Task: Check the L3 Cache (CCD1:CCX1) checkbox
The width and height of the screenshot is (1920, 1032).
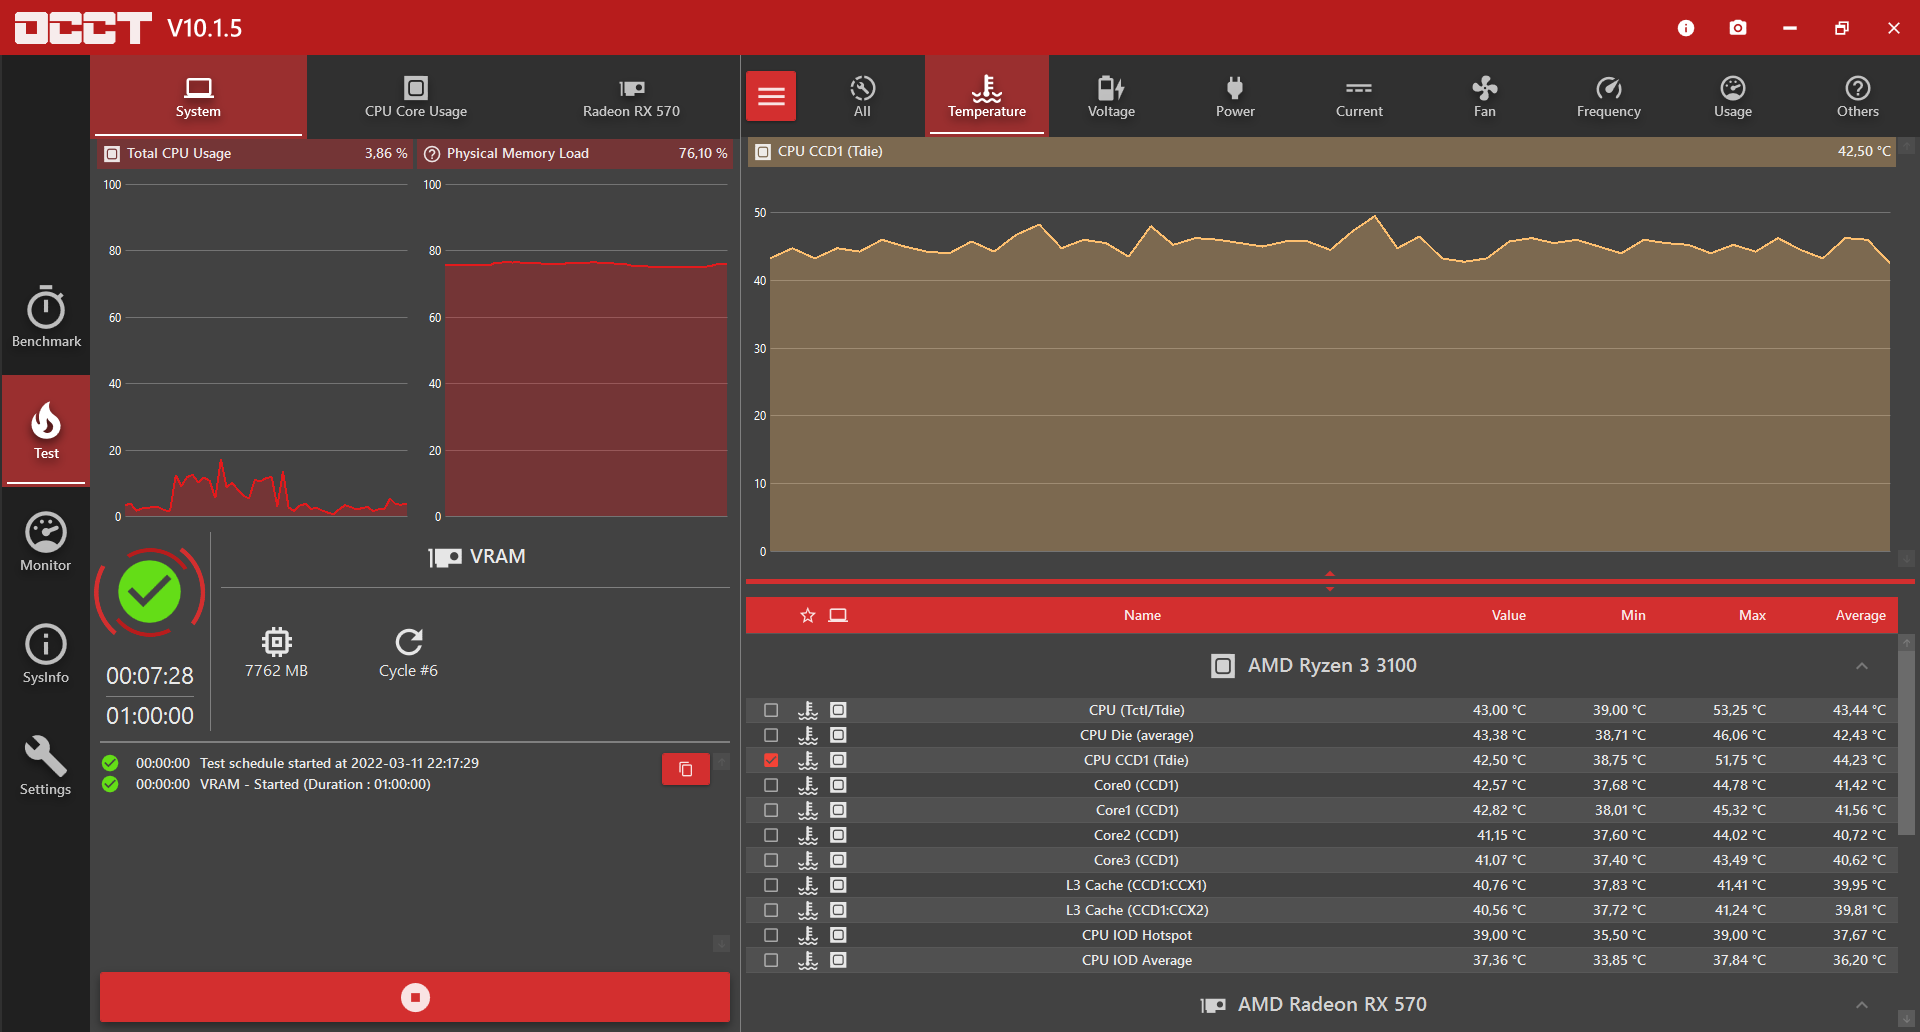Action: [771, 885]
